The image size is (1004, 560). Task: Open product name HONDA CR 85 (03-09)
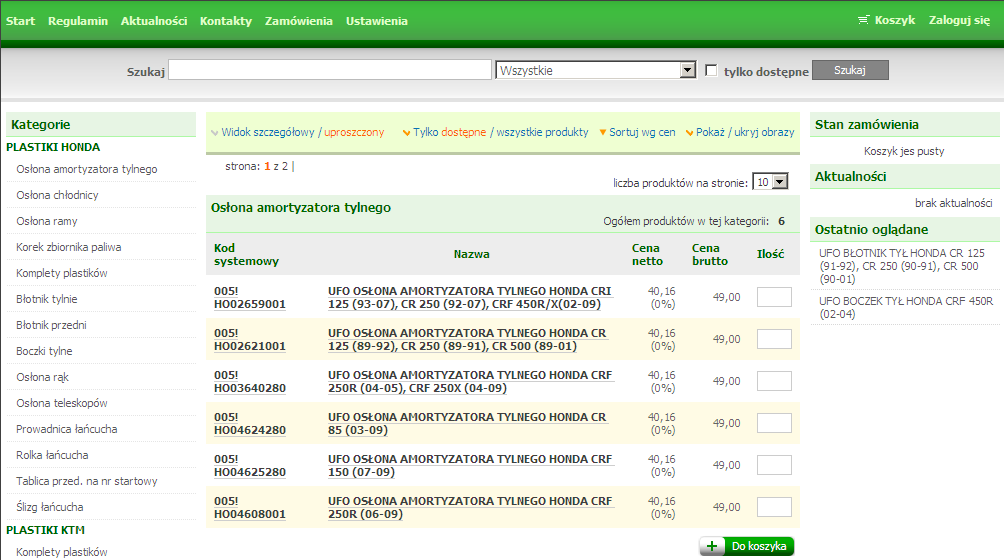tap(467, 424)
